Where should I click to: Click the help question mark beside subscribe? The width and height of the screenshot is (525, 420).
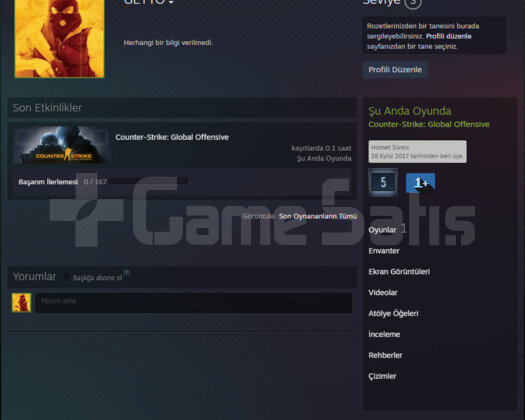tap(126, 272)
